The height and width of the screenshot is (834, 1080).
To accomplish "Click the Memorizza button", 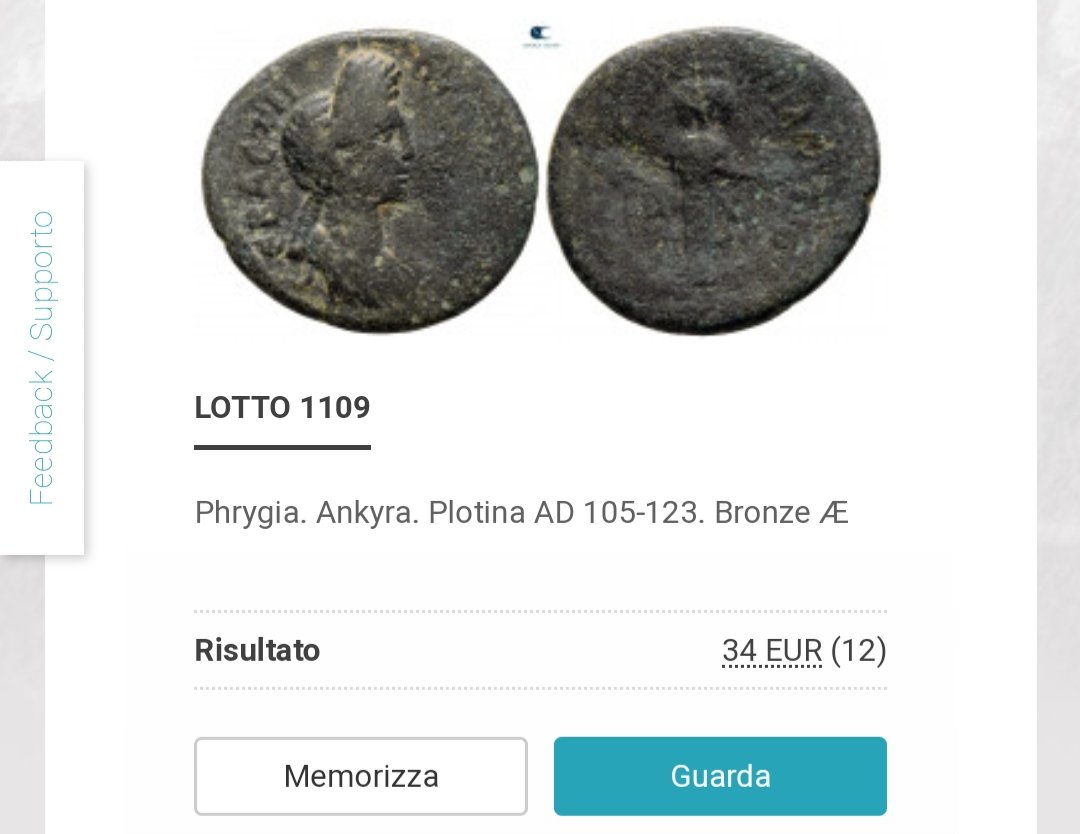I will click(361, 776).
